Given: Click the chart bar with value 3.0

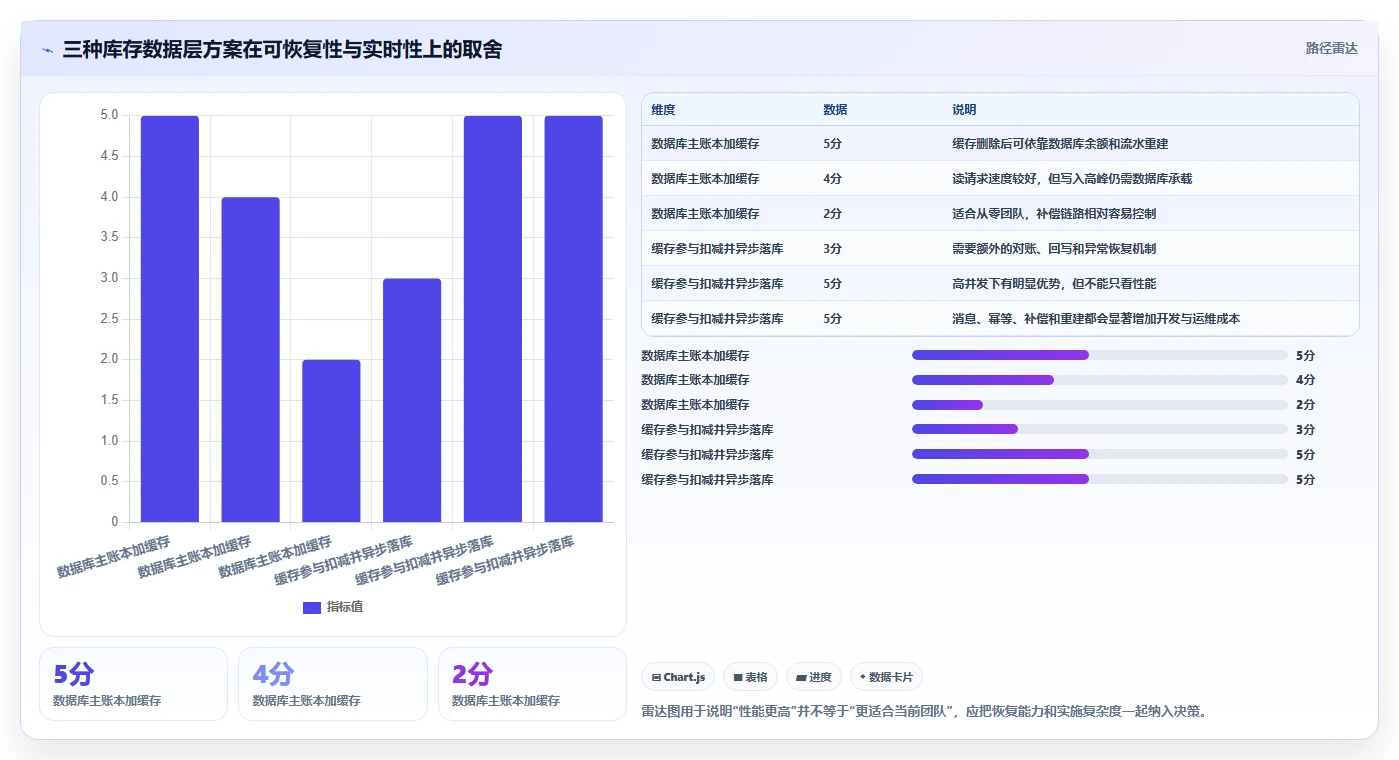Looking at the screenshot, I should point(412,400).
